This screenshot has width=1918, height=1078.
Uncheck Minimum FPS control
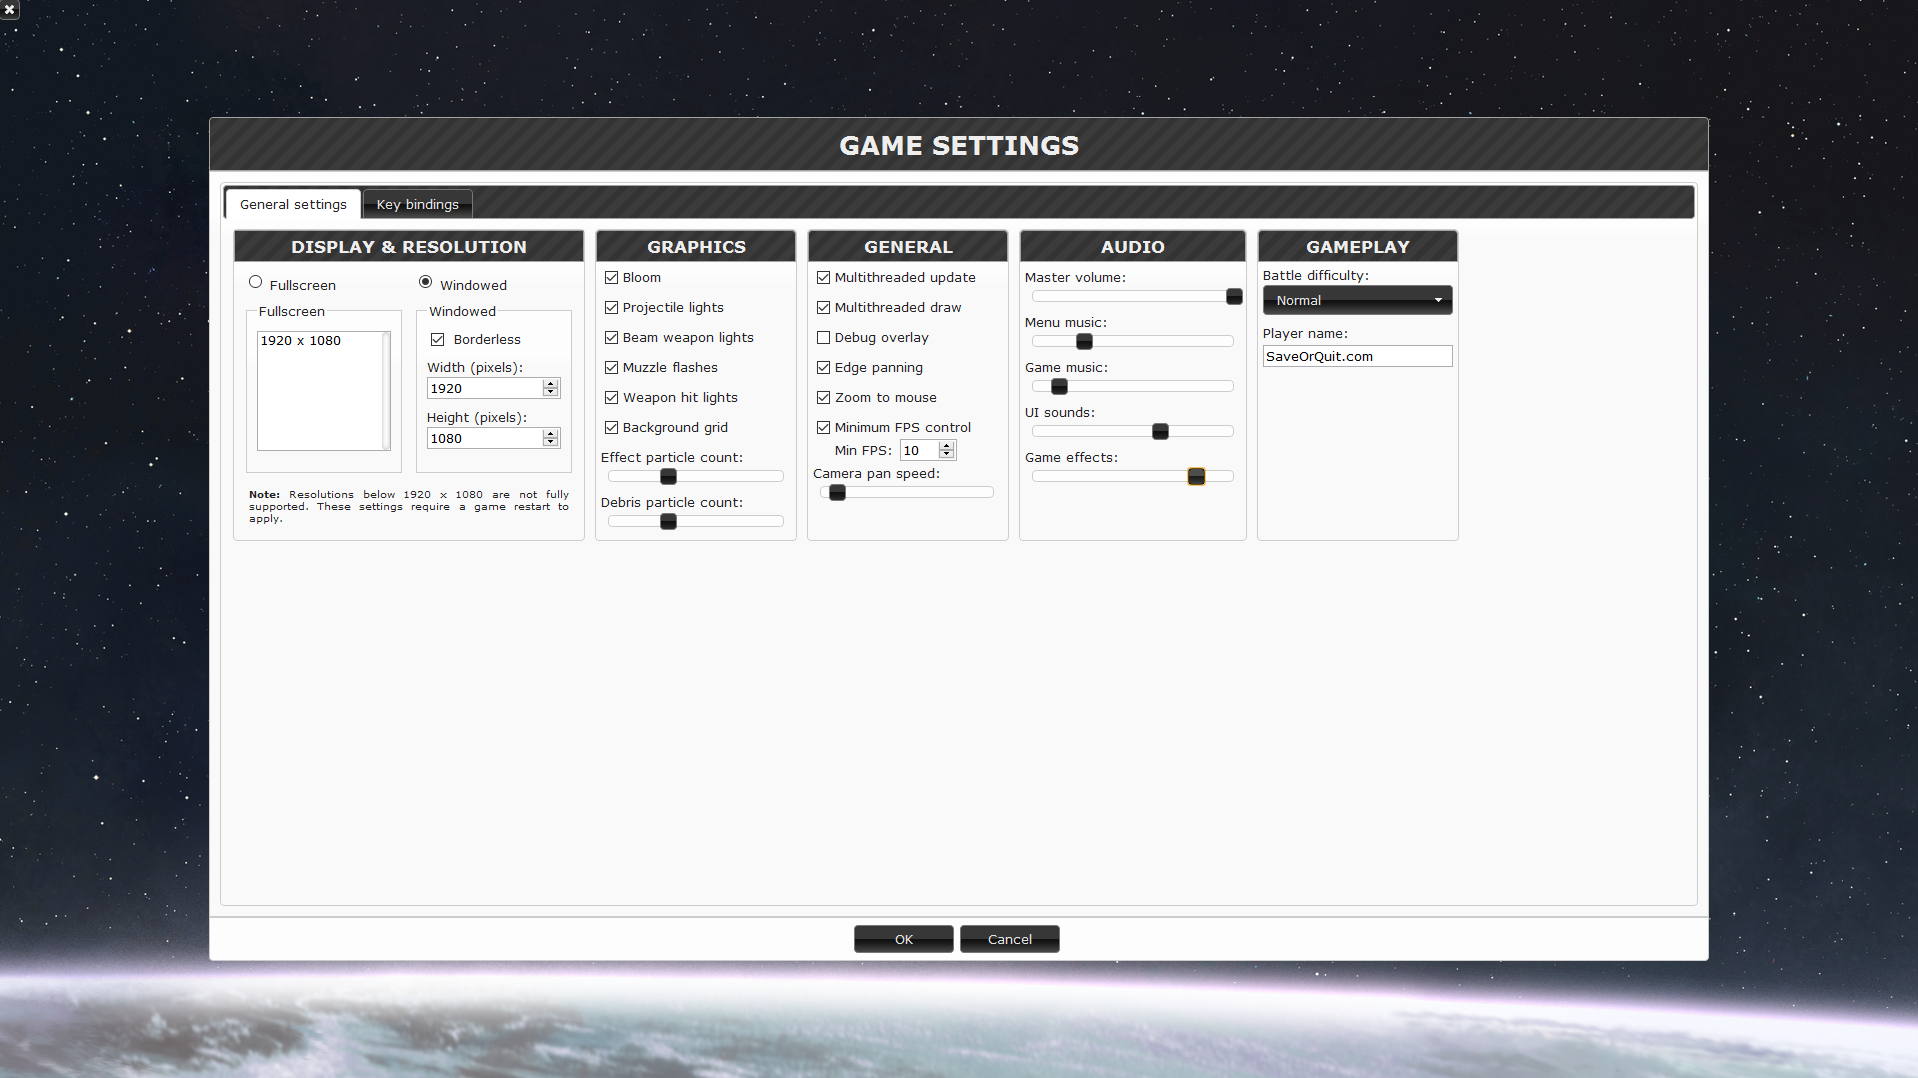pyautogui.click(x=824, y=428)
